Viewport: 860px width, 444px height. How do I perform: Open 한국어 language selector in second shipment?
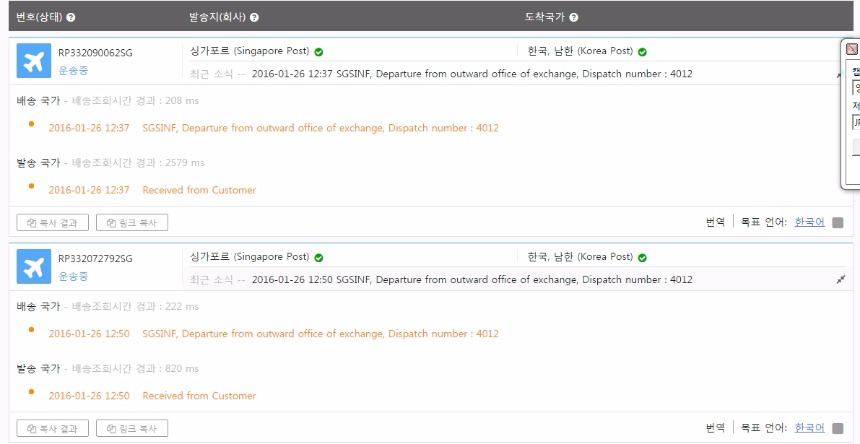809,429
